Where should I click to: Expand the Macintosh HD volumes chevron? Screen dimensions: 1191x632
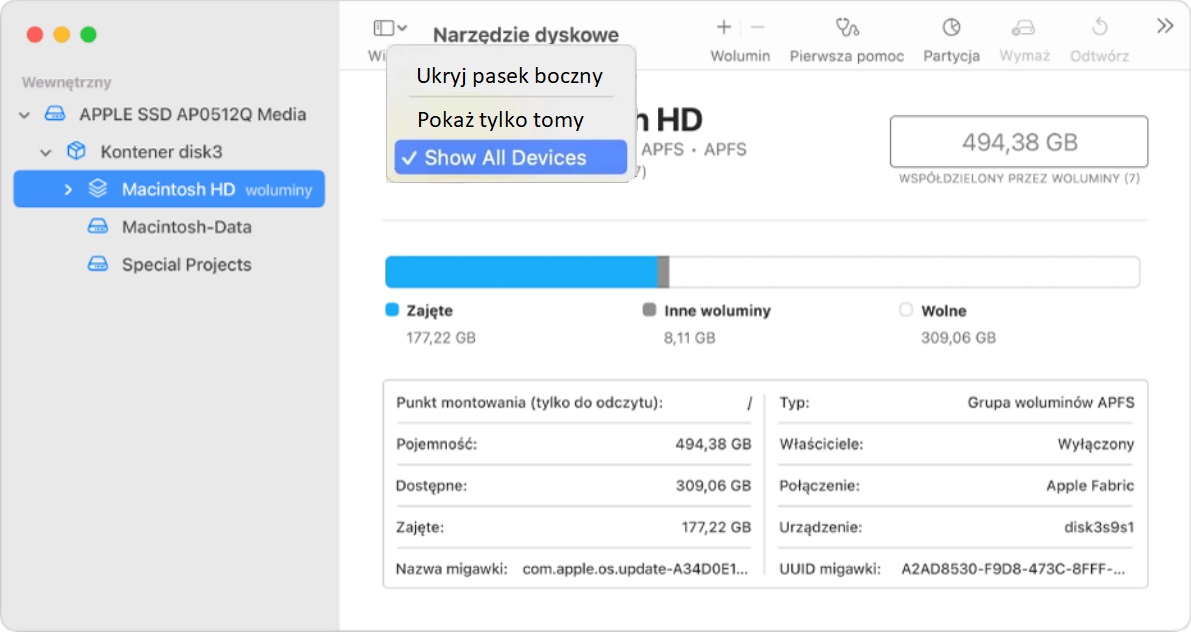[68, 189]
